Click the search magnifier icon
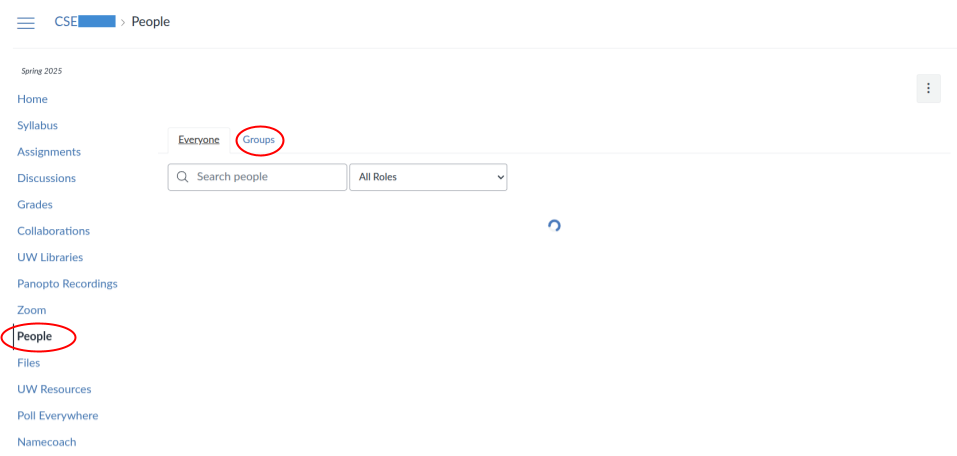 click(182, 177)
